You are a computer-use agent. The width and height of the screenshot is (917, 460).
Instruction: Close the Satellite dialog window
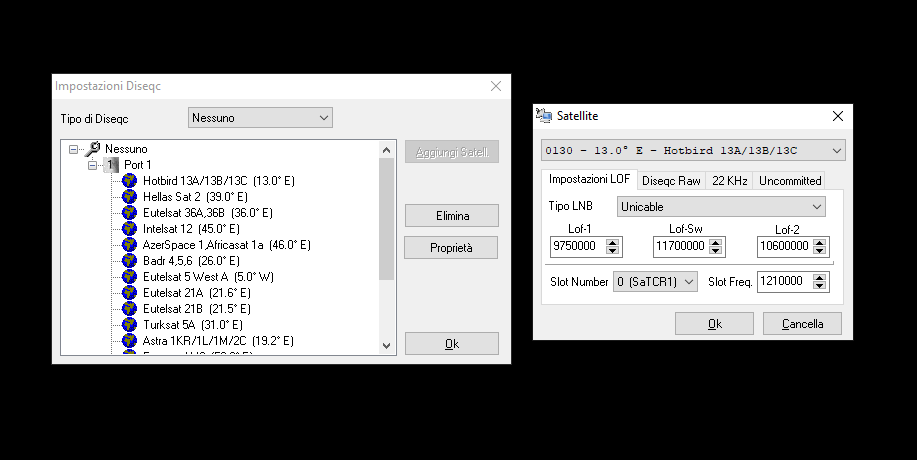(837, 116)
